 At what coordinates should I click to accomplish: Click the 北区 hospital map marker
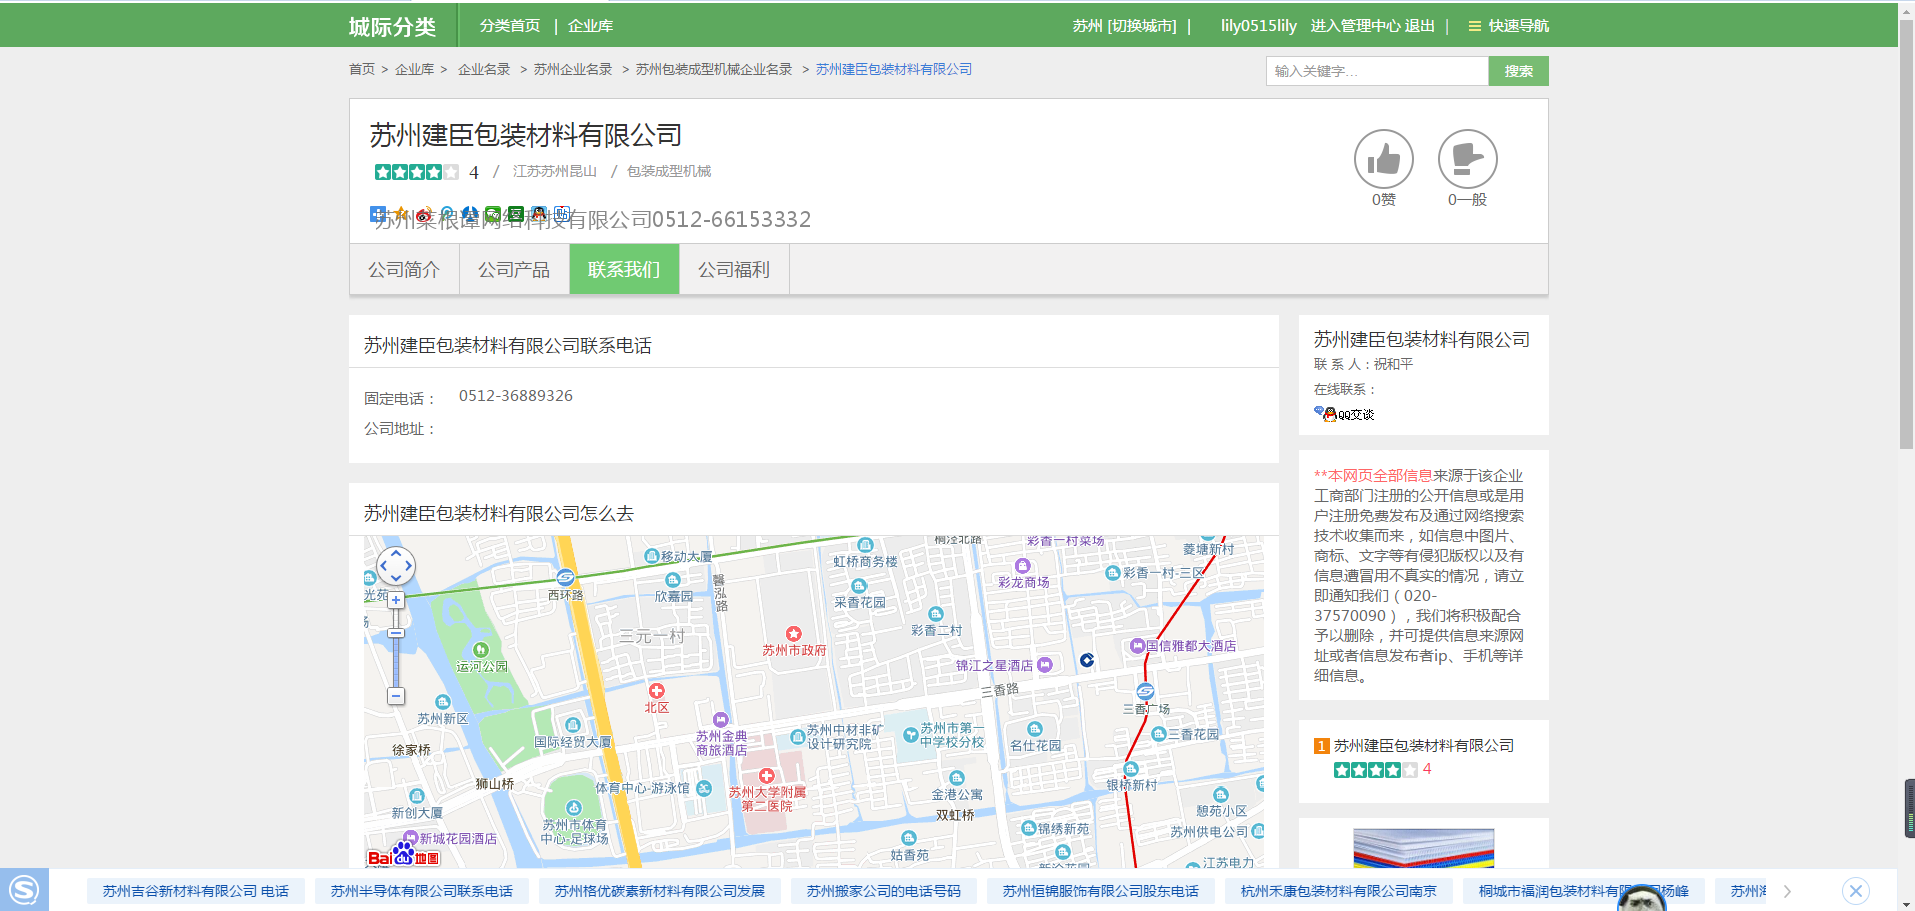click(657, 691)
